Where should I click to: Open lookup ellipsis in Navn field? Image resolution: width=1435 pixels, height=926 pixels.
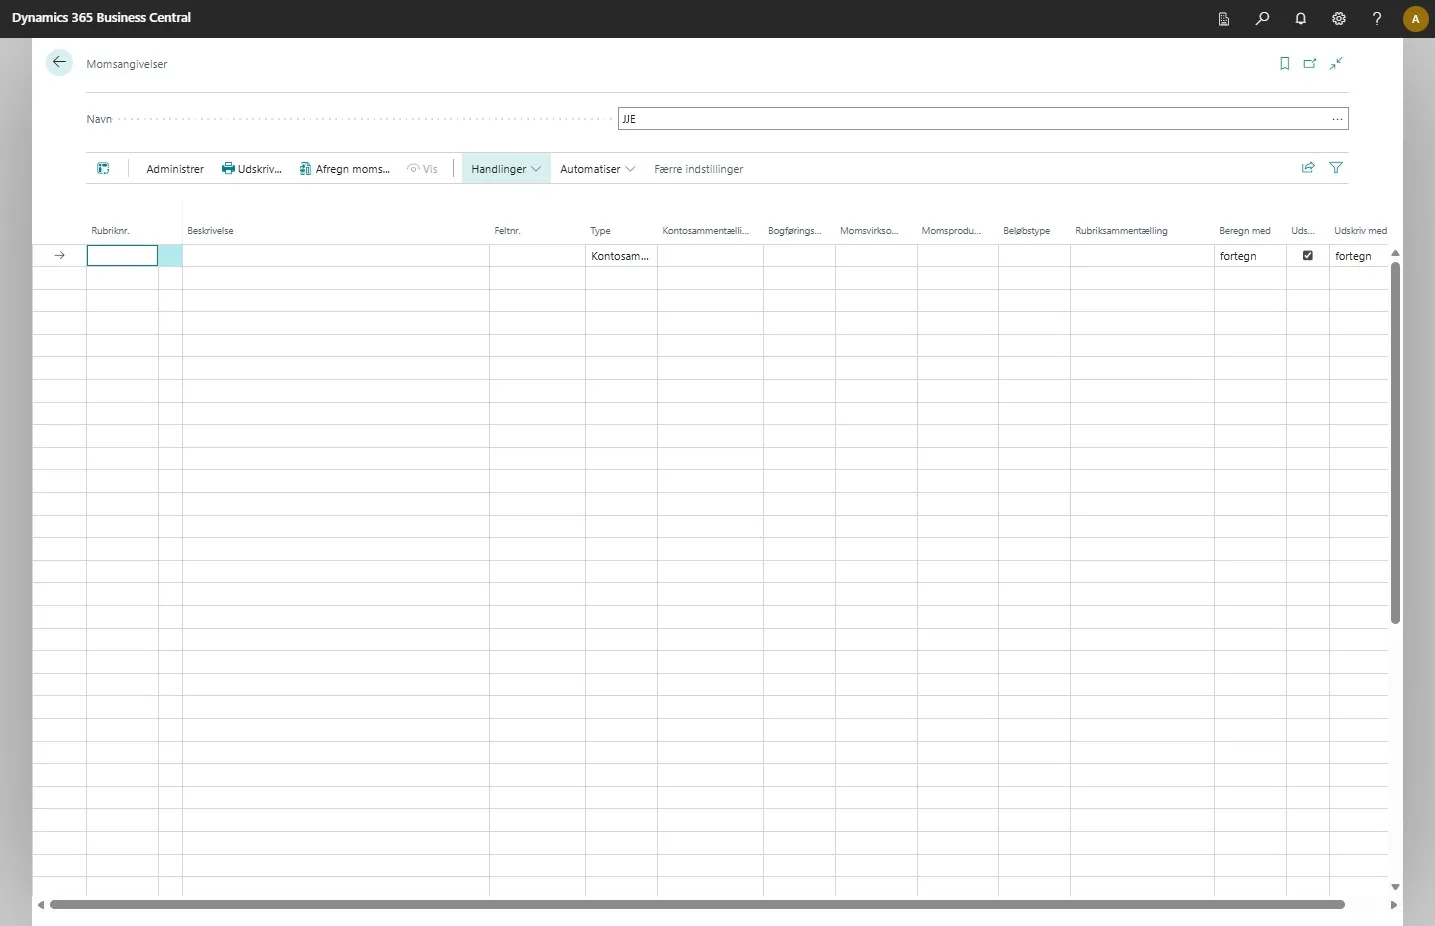click(x=1337, y=119)
